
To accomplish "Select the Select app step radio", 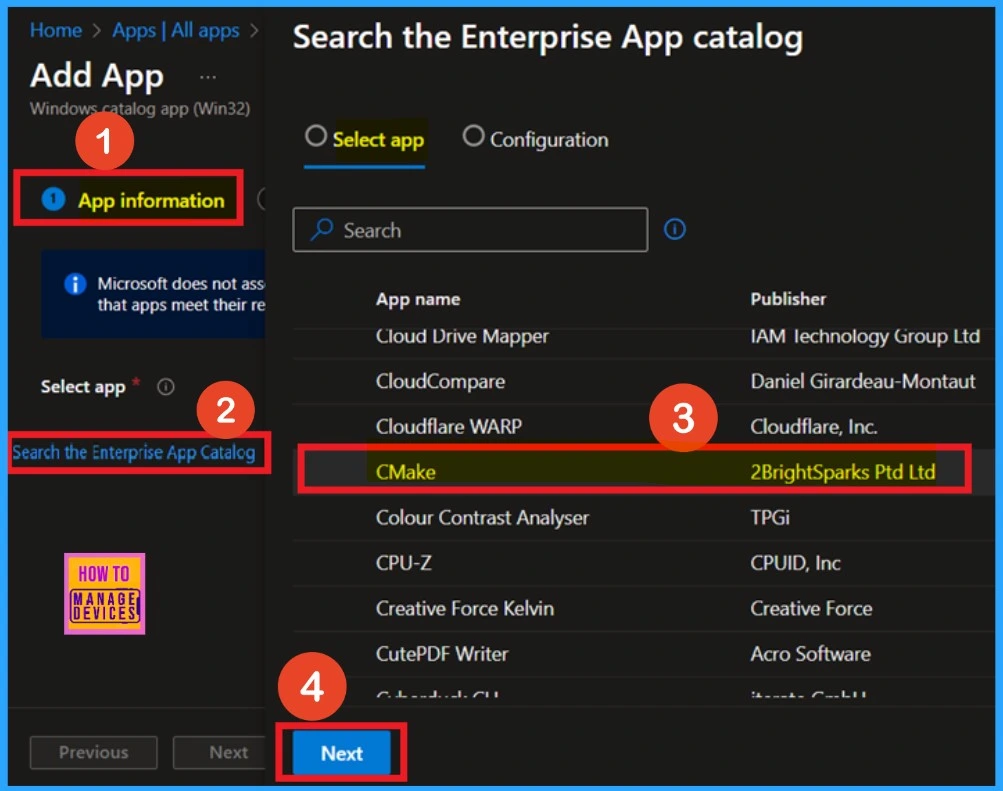I will pyautogui.click(x=315, y=136).
